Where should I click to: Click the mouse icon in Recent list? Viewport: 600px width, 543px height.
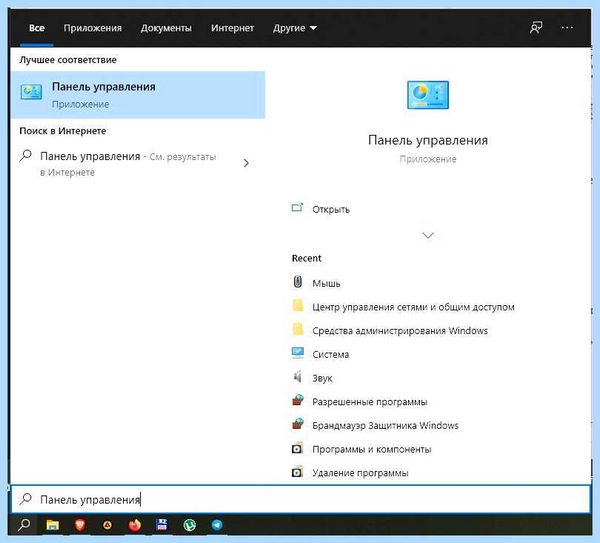tap(298, 282)
